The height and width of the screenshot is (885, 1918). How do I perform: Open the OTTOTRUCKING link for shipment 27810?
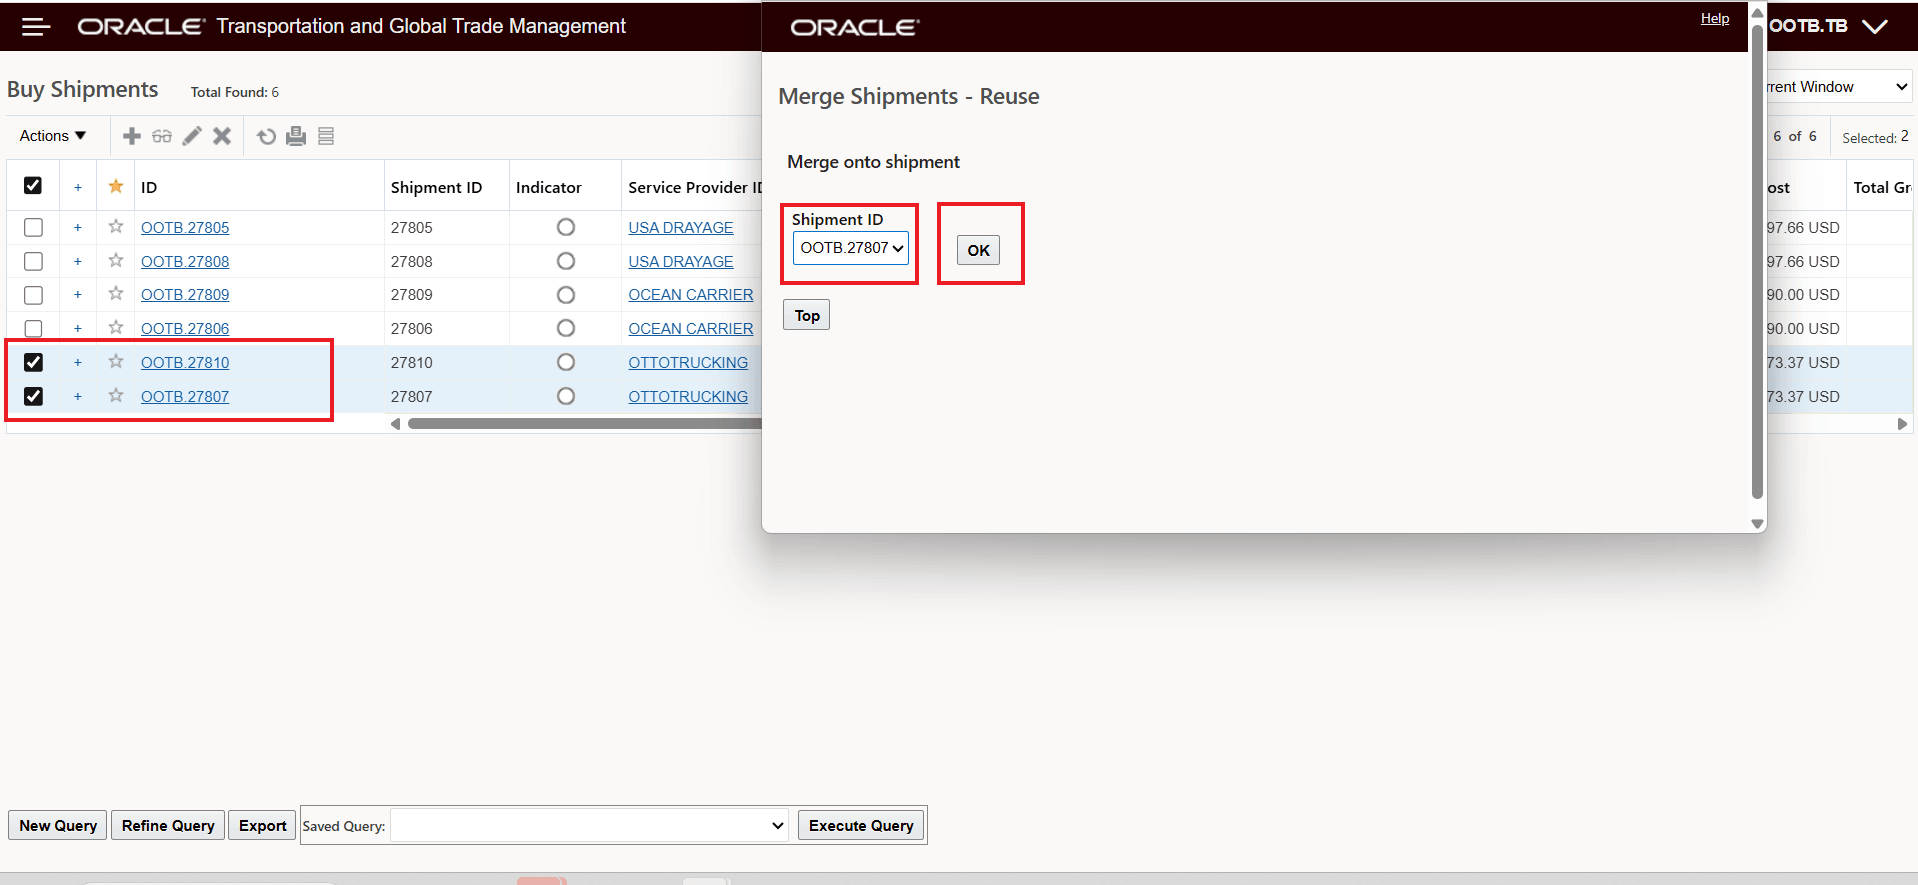[688, 363]
